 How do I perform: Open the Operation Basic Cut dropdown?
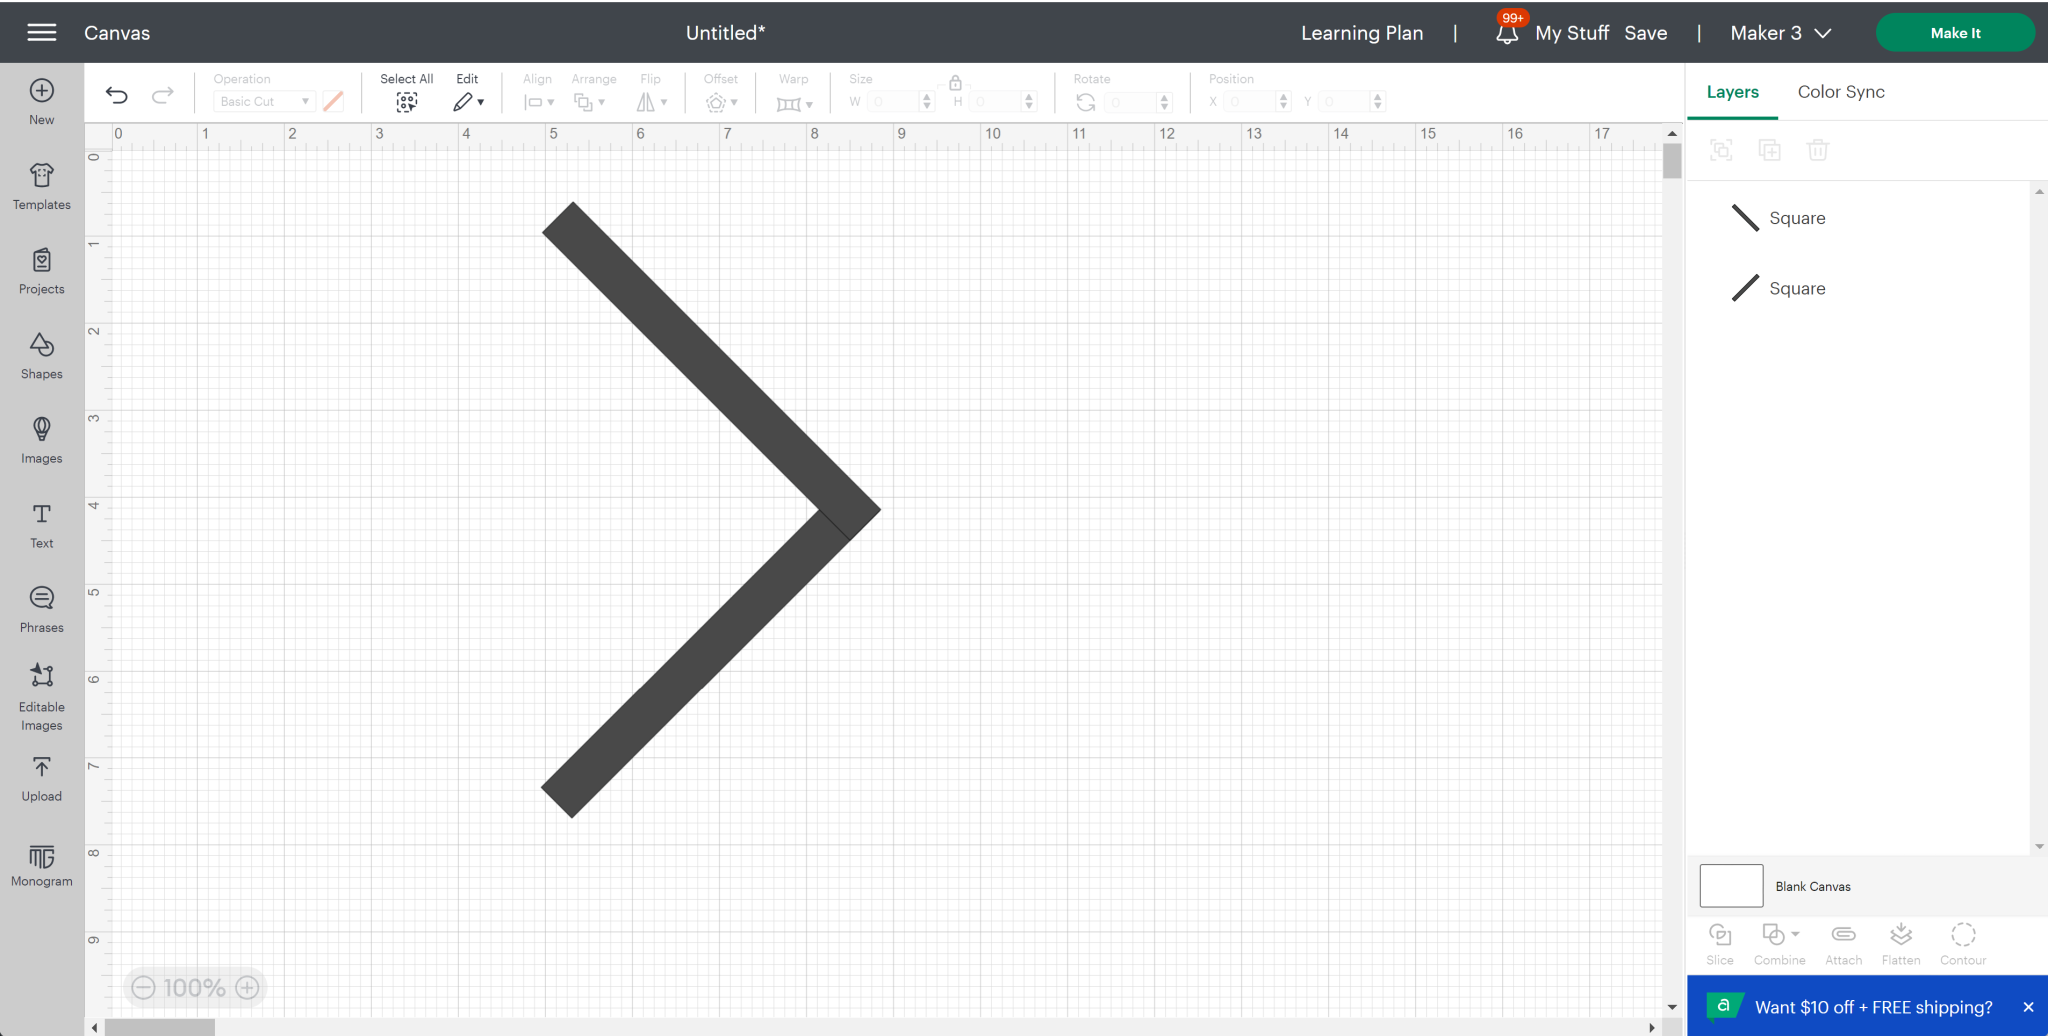[265, 102]
